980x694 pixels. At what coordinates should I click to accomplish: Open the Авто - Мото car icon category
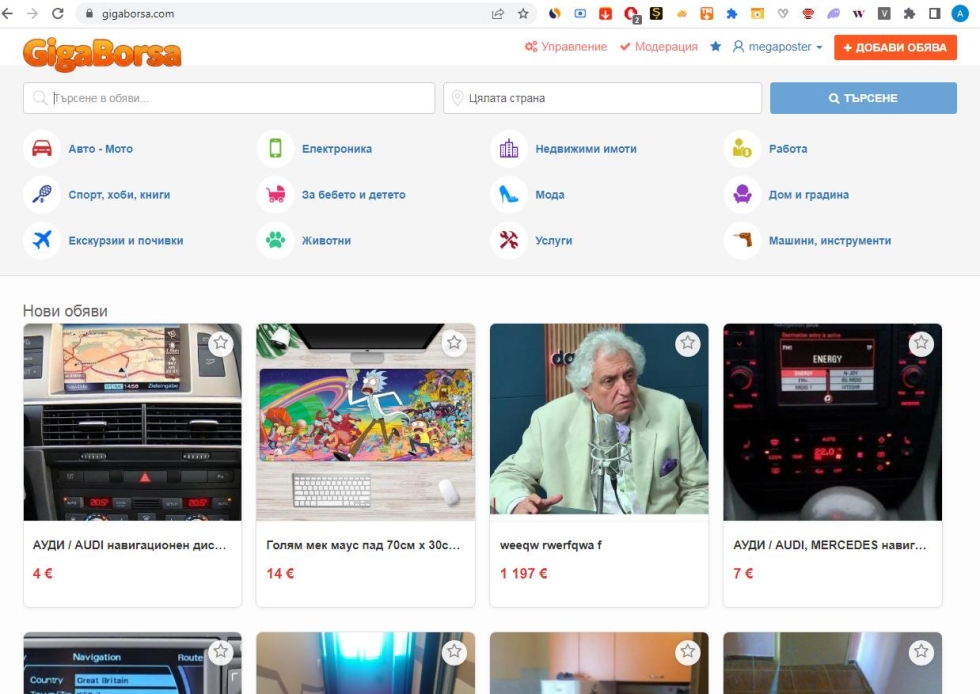[42, 149]
